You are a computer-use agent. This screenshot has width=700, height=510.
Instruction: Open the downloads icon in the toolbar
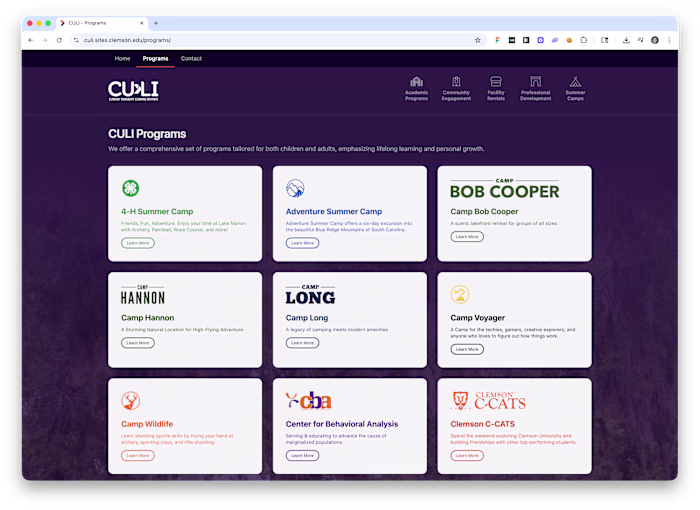(626, 40)
